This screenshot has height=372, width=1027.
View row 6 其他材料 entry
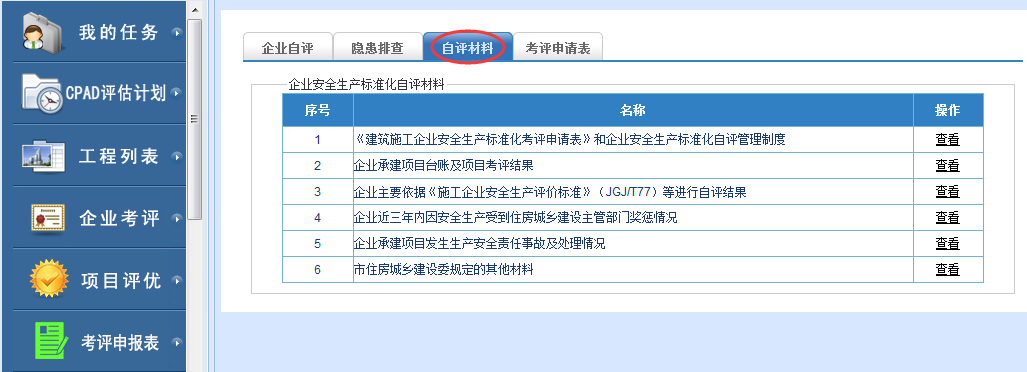[x=947, y=269]
